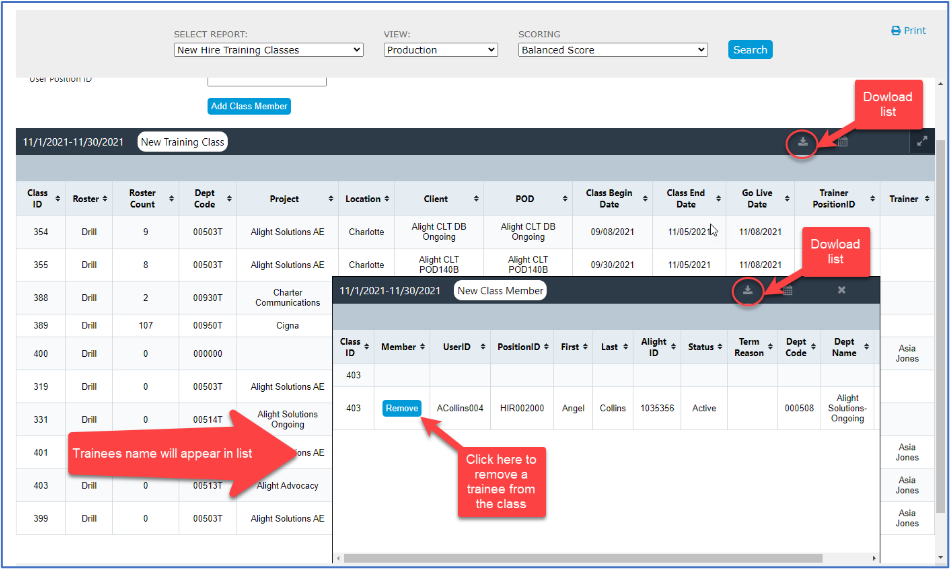Click the Add Class Member button

click(x=249, y=106)
